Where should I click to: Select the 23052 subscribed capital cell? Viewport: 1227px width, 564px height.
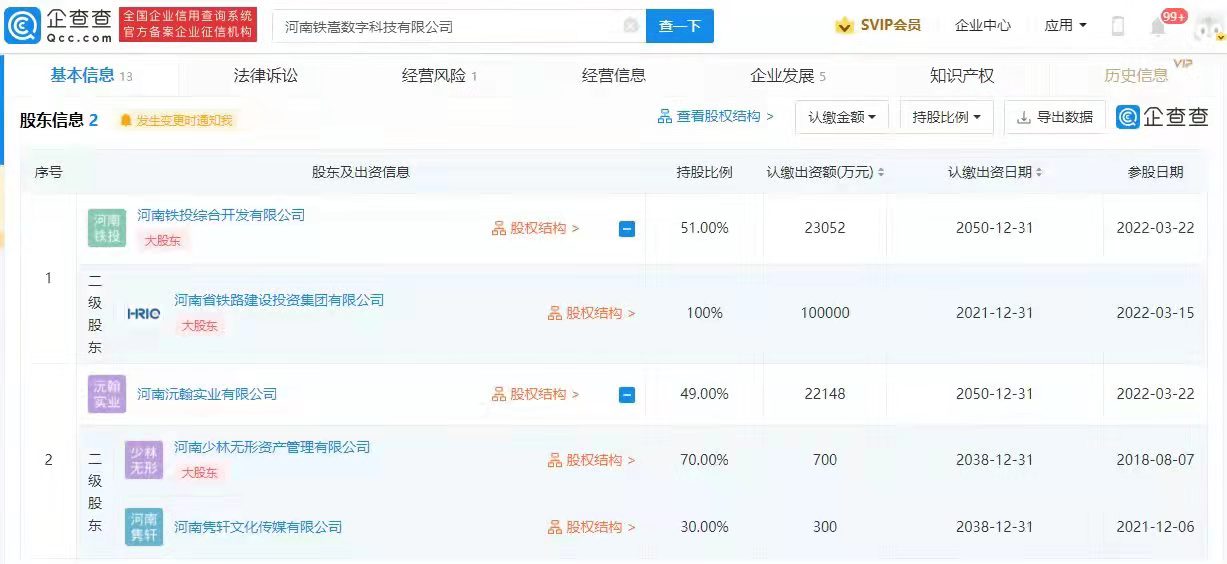pyautogui.click(x=825, y=228)
